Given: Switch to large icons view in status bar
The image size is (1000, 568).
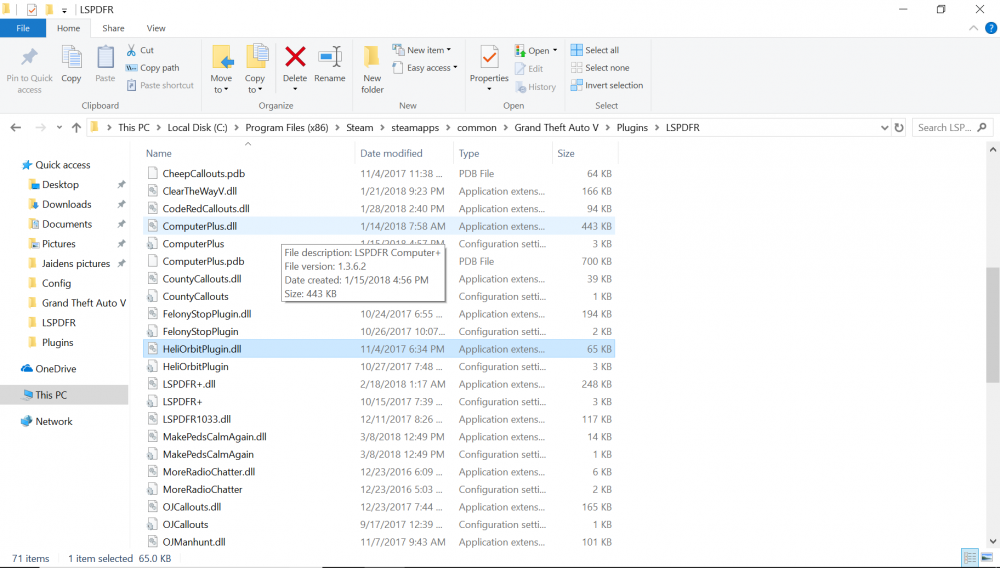Looking at the screenshot, I should point(986,557).
